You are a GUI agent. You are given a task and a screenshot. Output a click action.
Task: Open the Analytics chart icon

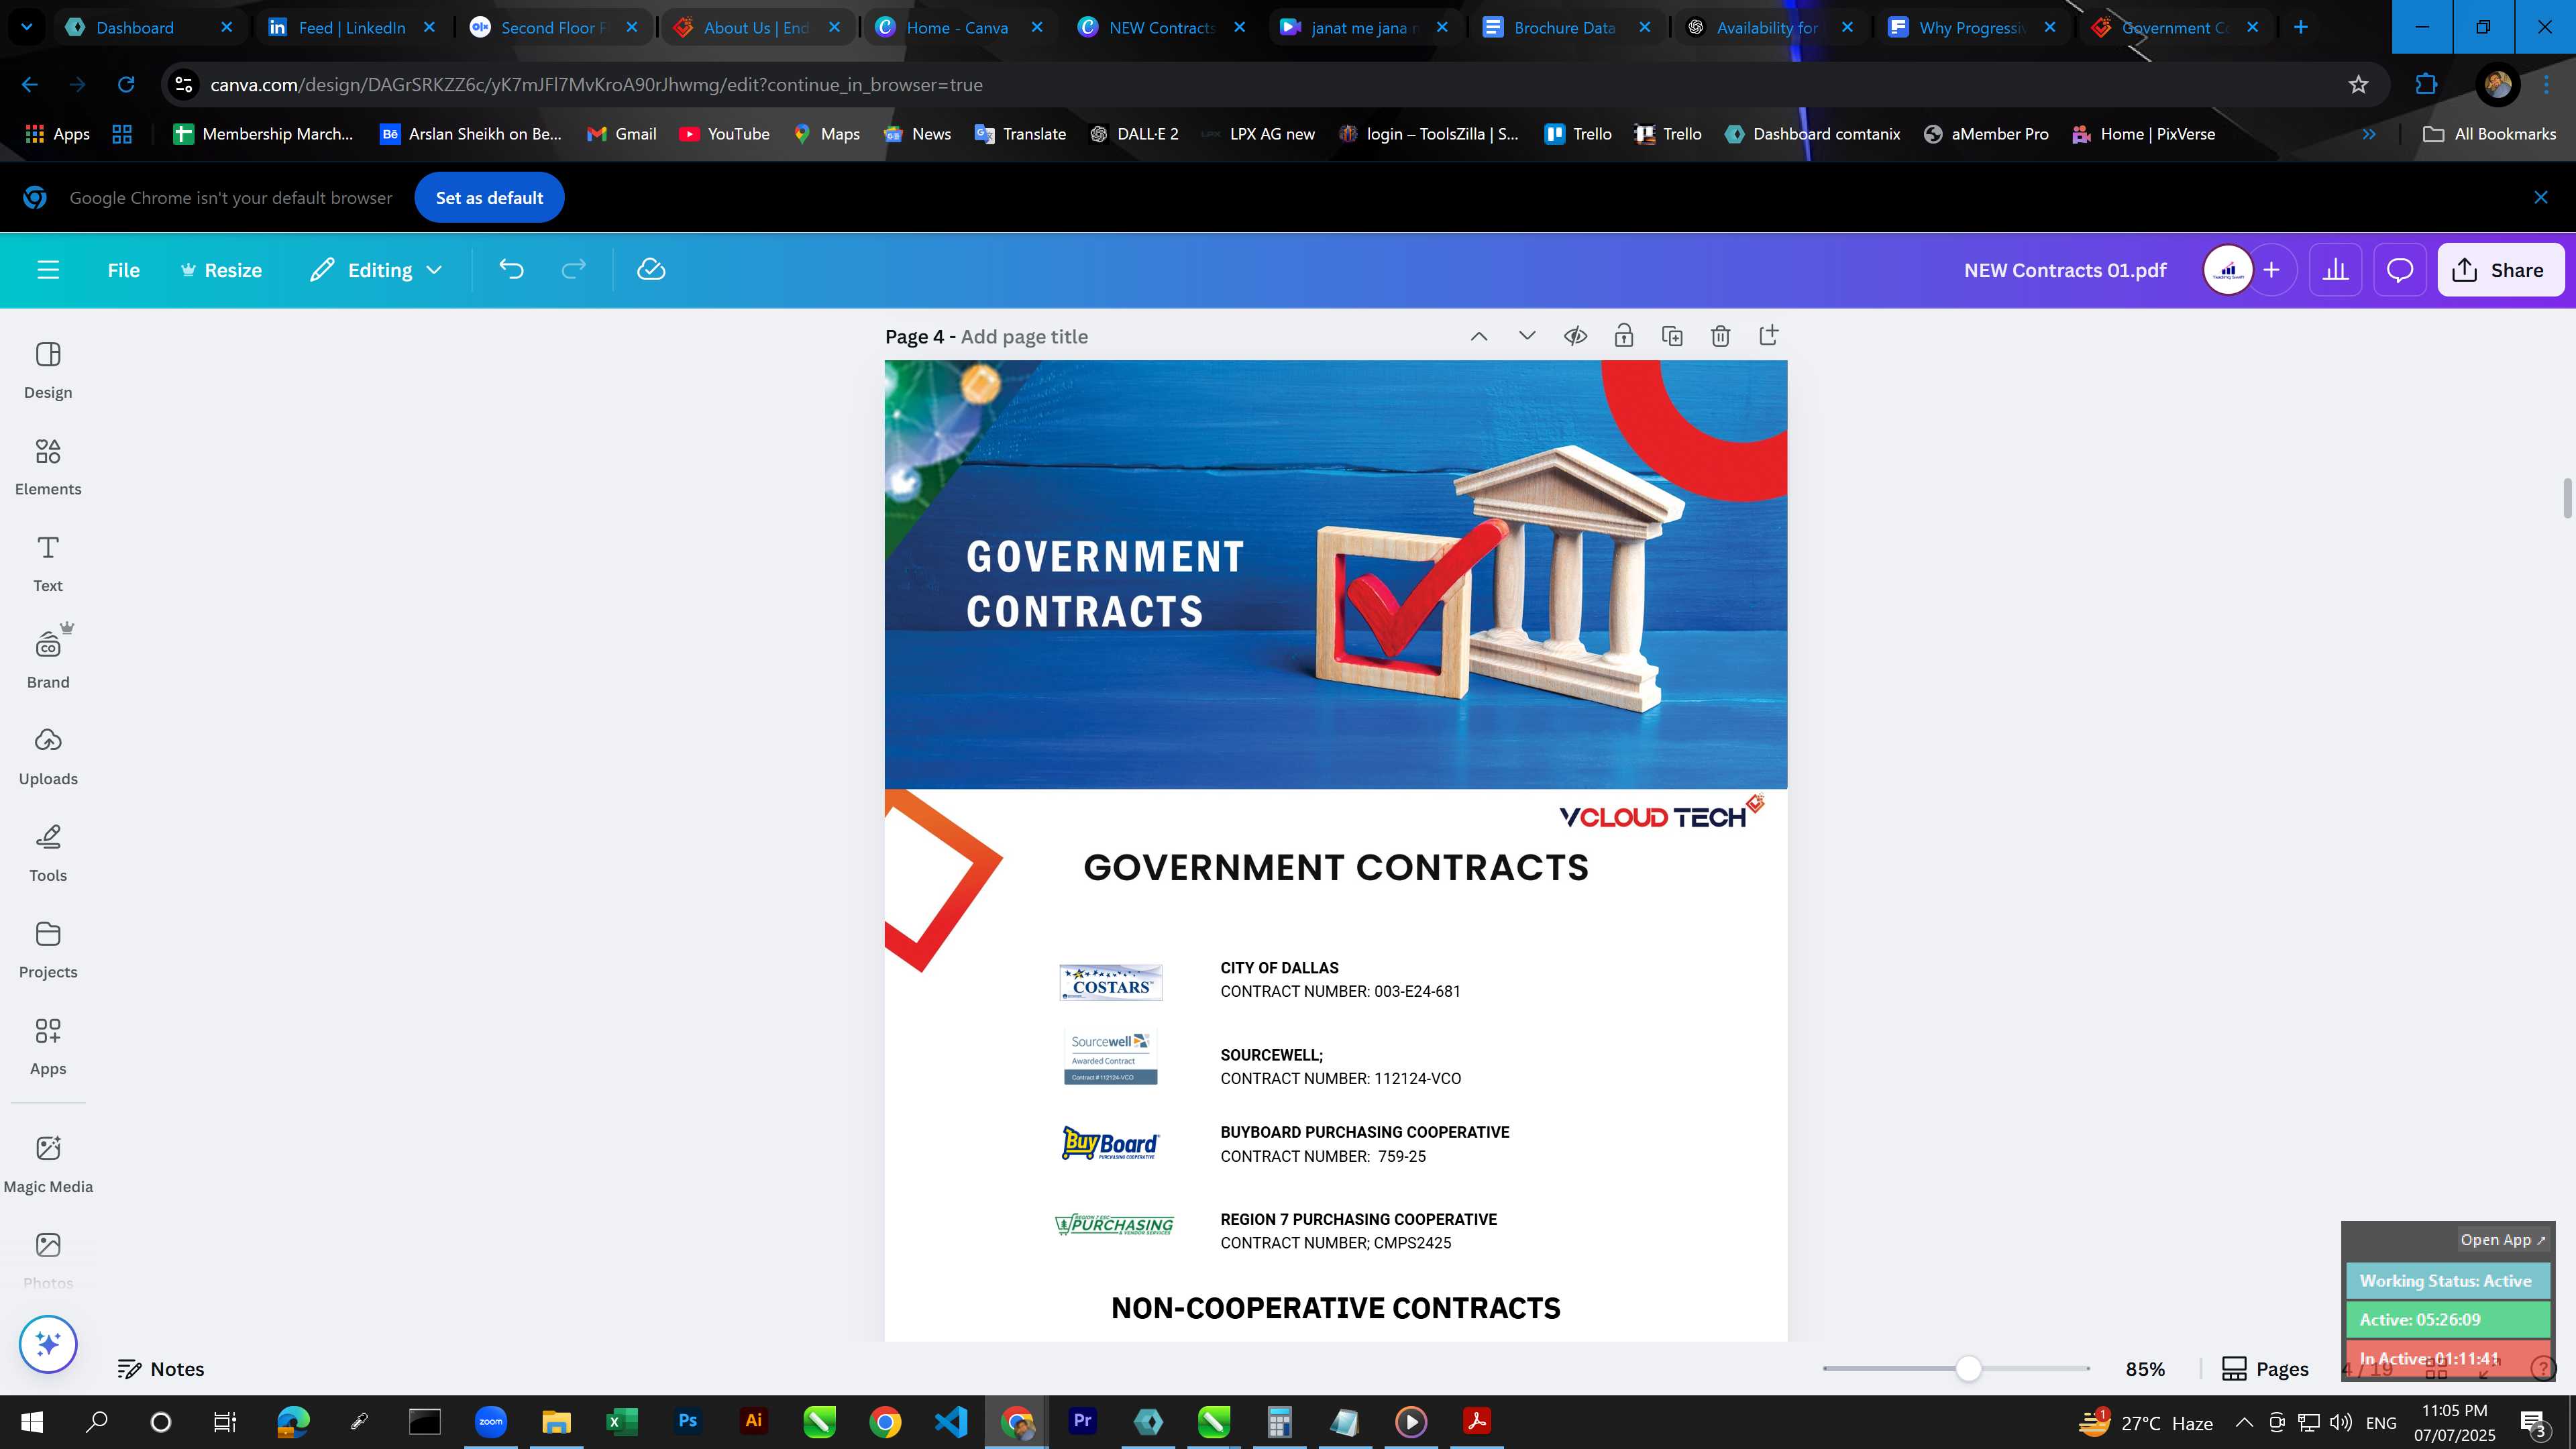tap(2335, 270)
